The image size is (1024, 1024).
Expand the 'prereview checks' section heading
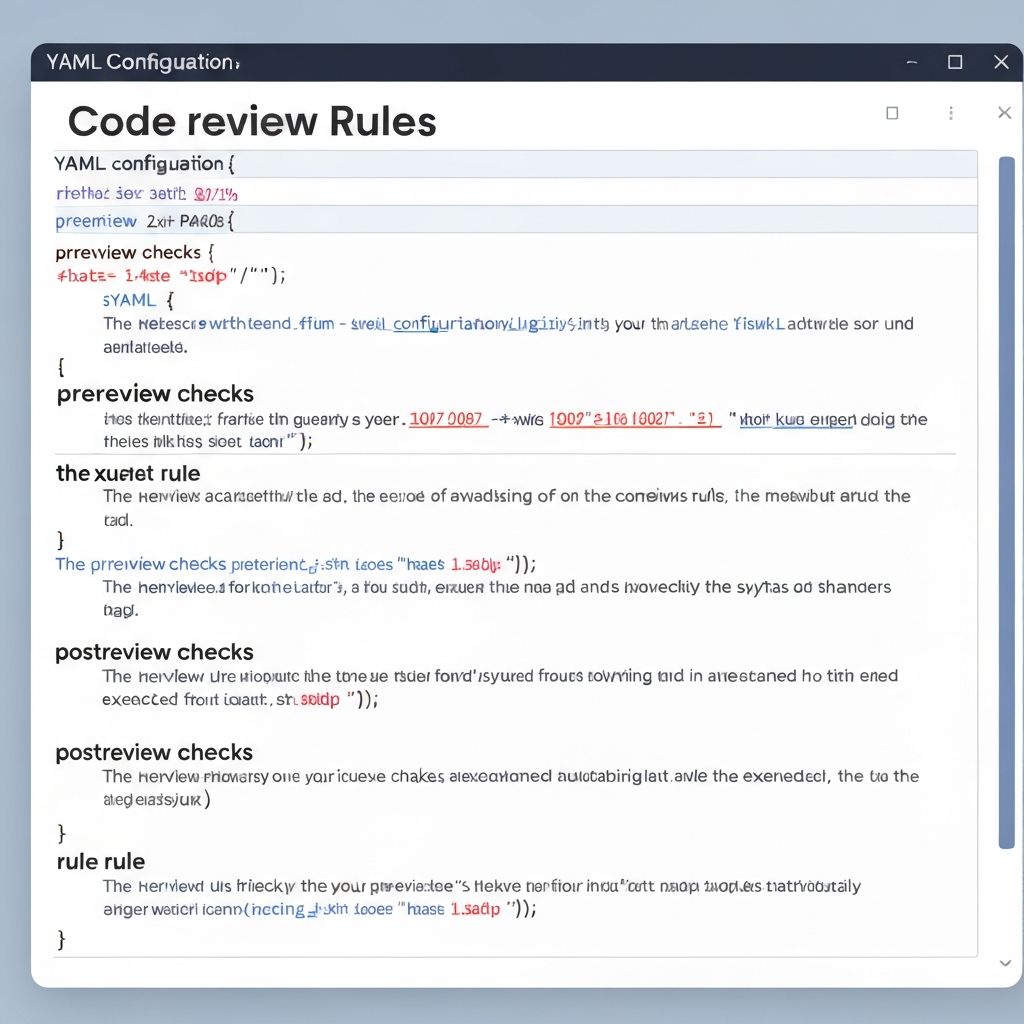154,393
